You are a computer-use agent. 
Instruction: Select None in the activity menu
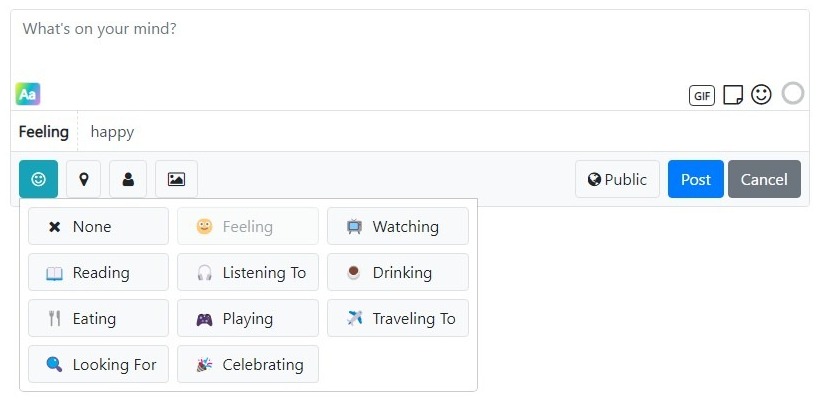click(98, 226)
